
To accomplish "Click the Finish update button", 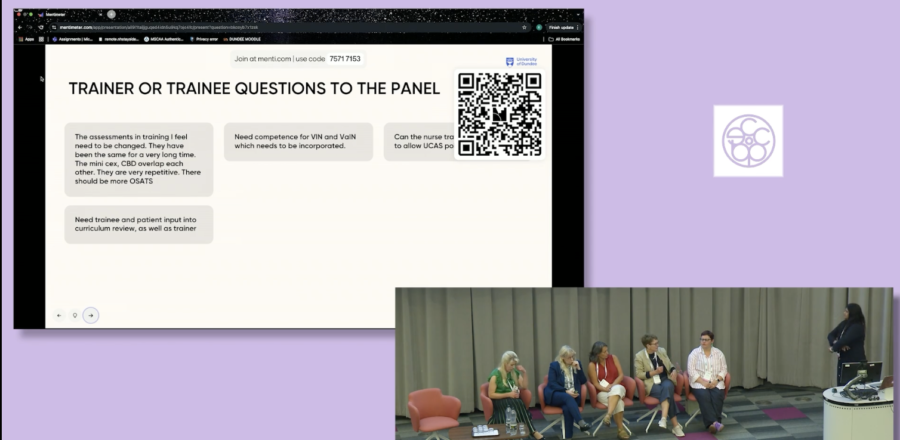I will click(x=560, y=27).
